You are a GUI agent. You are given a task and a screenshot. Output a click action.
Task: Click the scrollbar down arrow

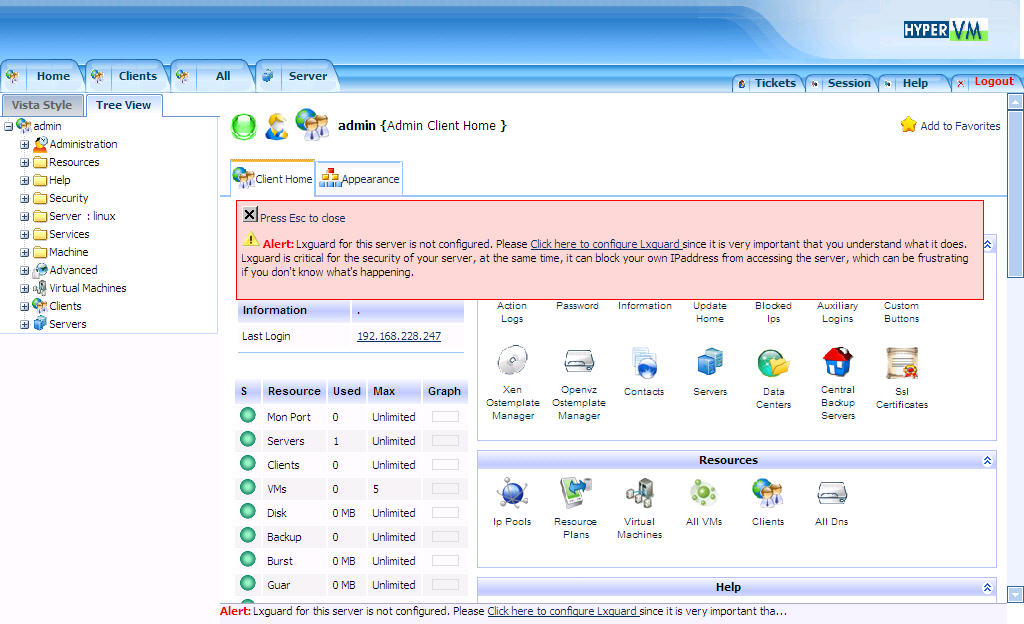[1015, 593]
